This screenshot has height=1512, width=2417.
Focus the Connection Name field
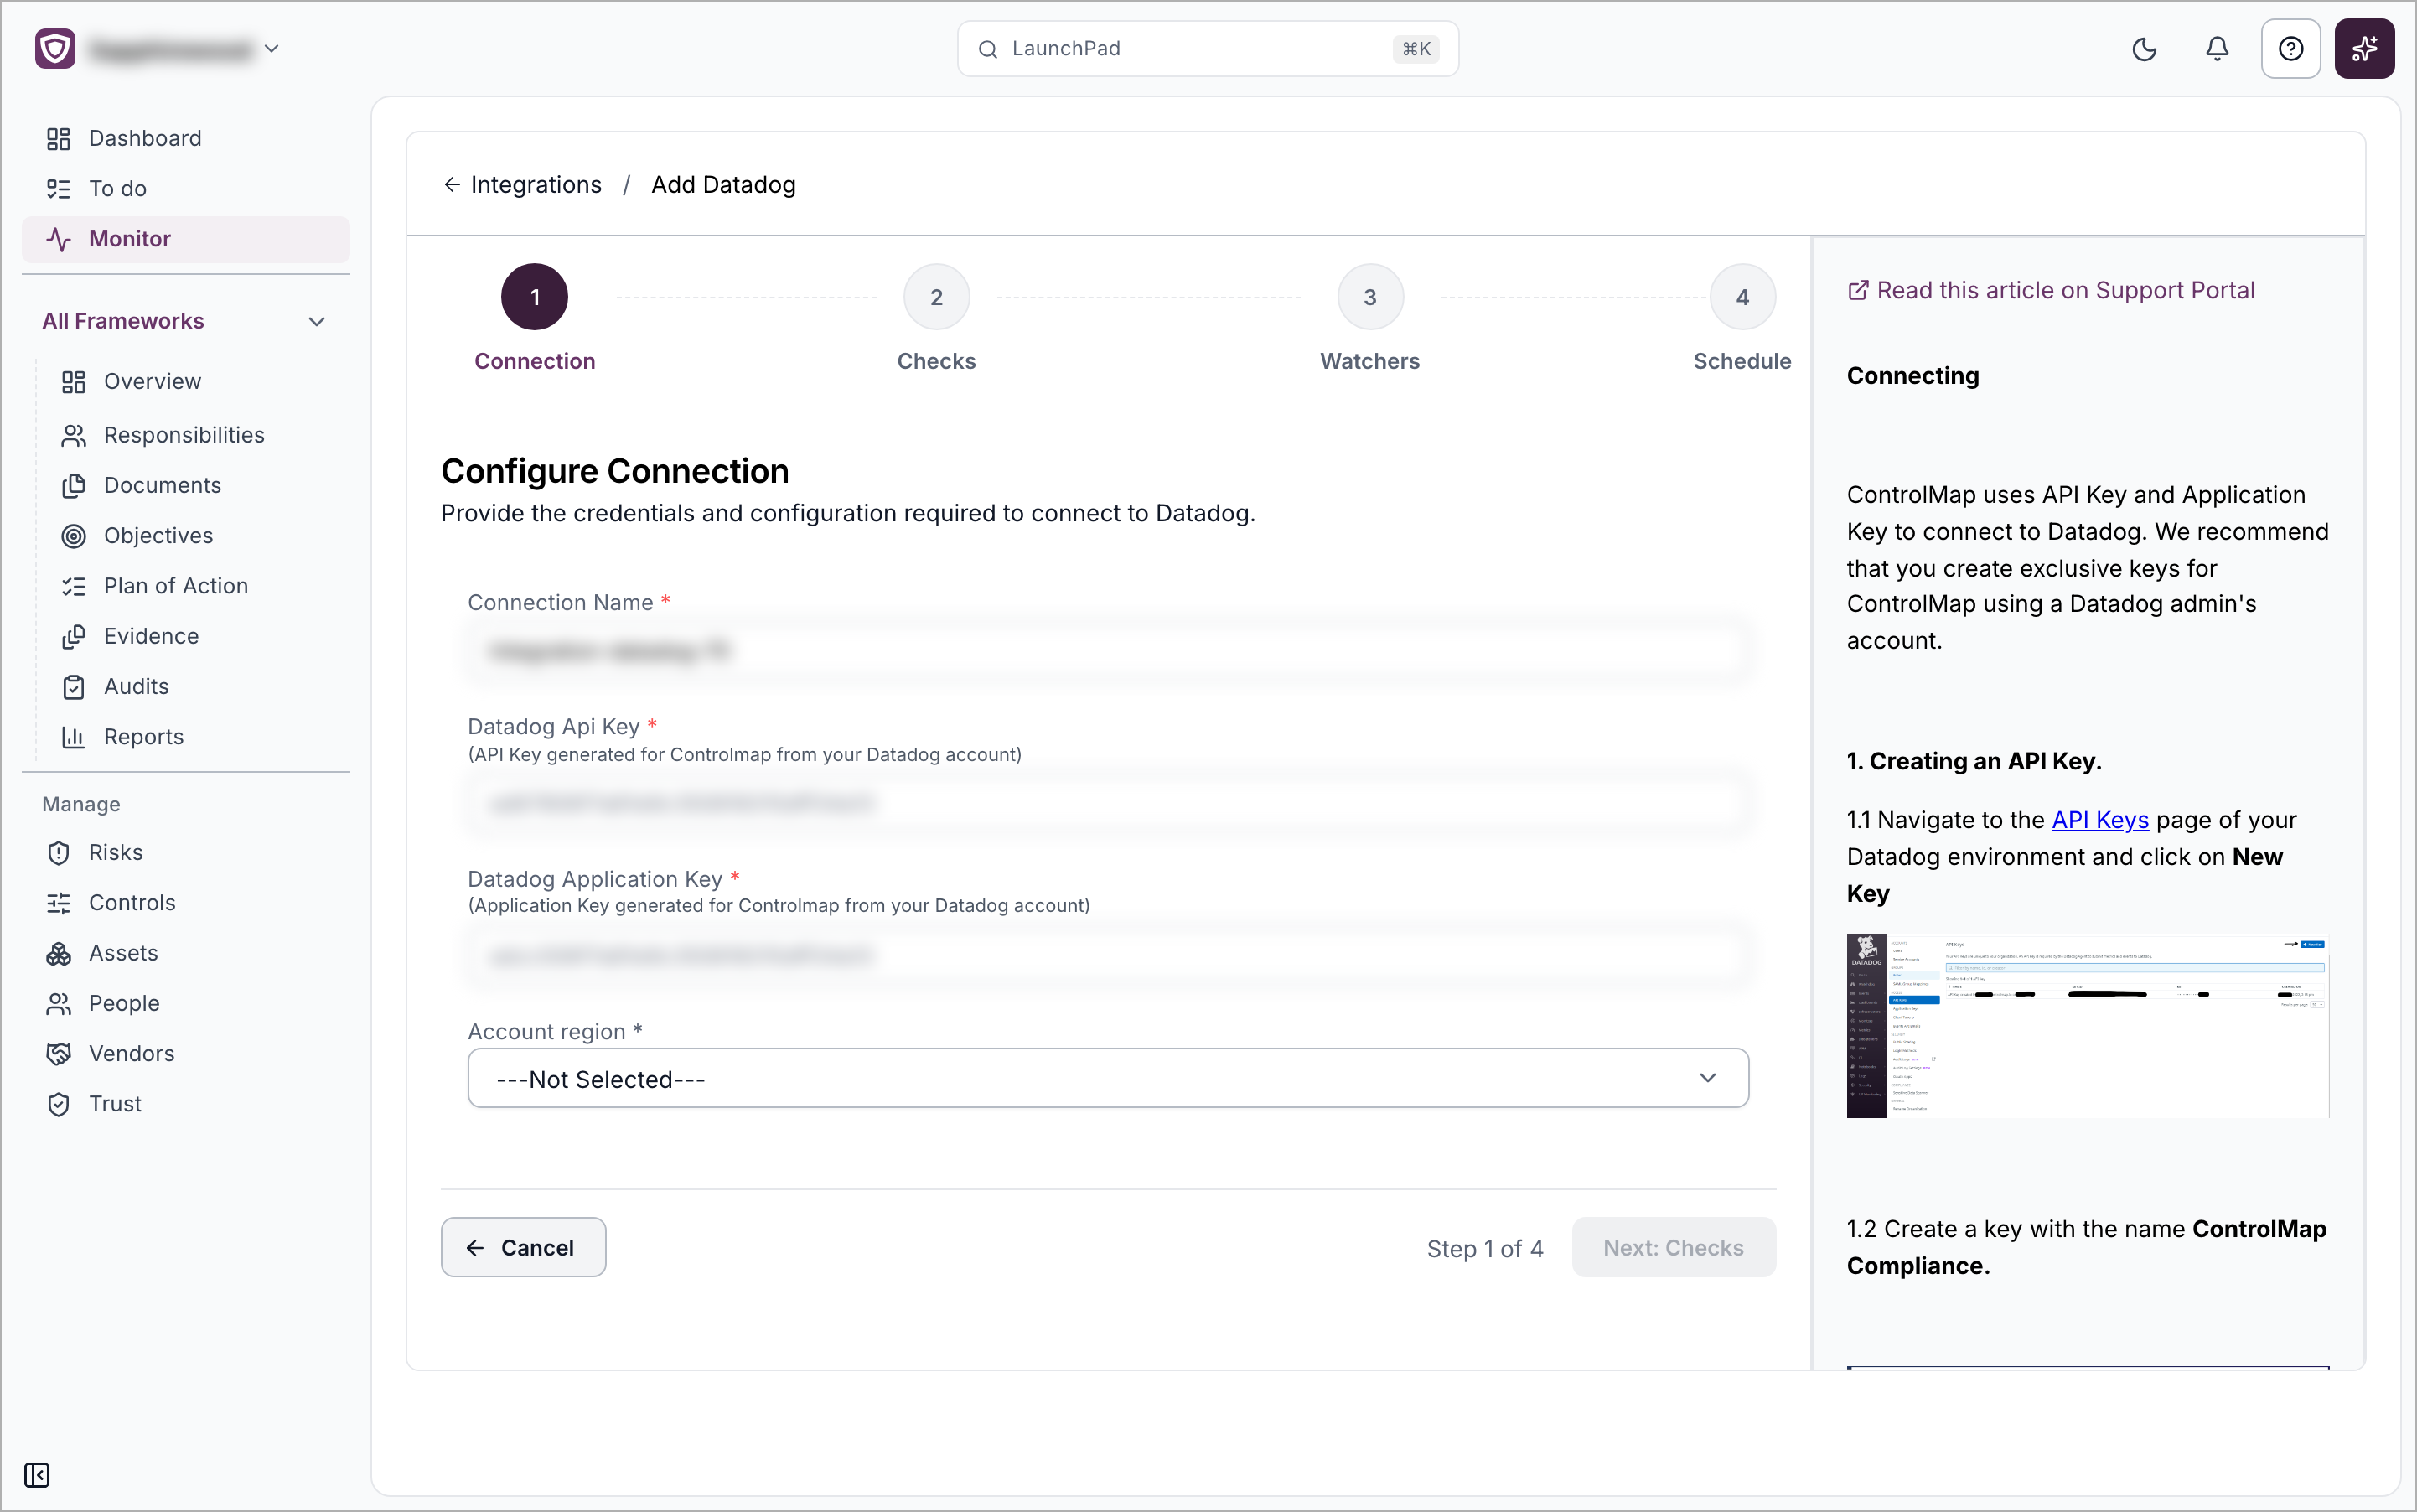point(1108,651)
